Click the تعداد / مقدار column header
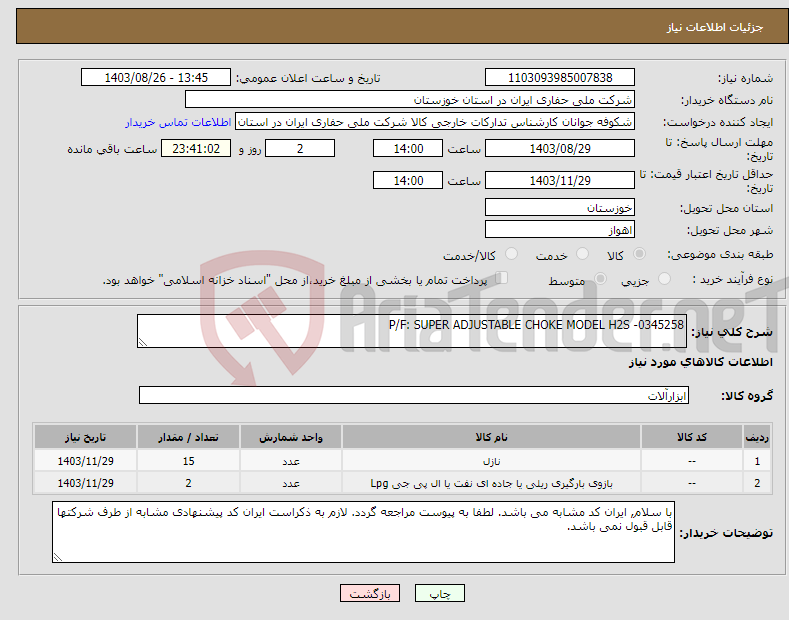Screen dimensions: 789x620 pyautogui.click(x=188, y=437)
